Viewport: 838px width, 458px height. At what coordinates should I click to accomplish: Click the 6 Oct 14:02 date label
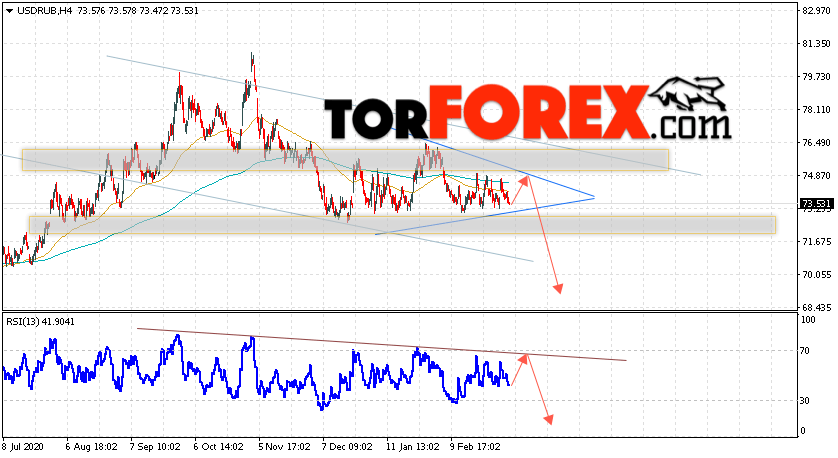pyautogui.click(x=219, y=446)
